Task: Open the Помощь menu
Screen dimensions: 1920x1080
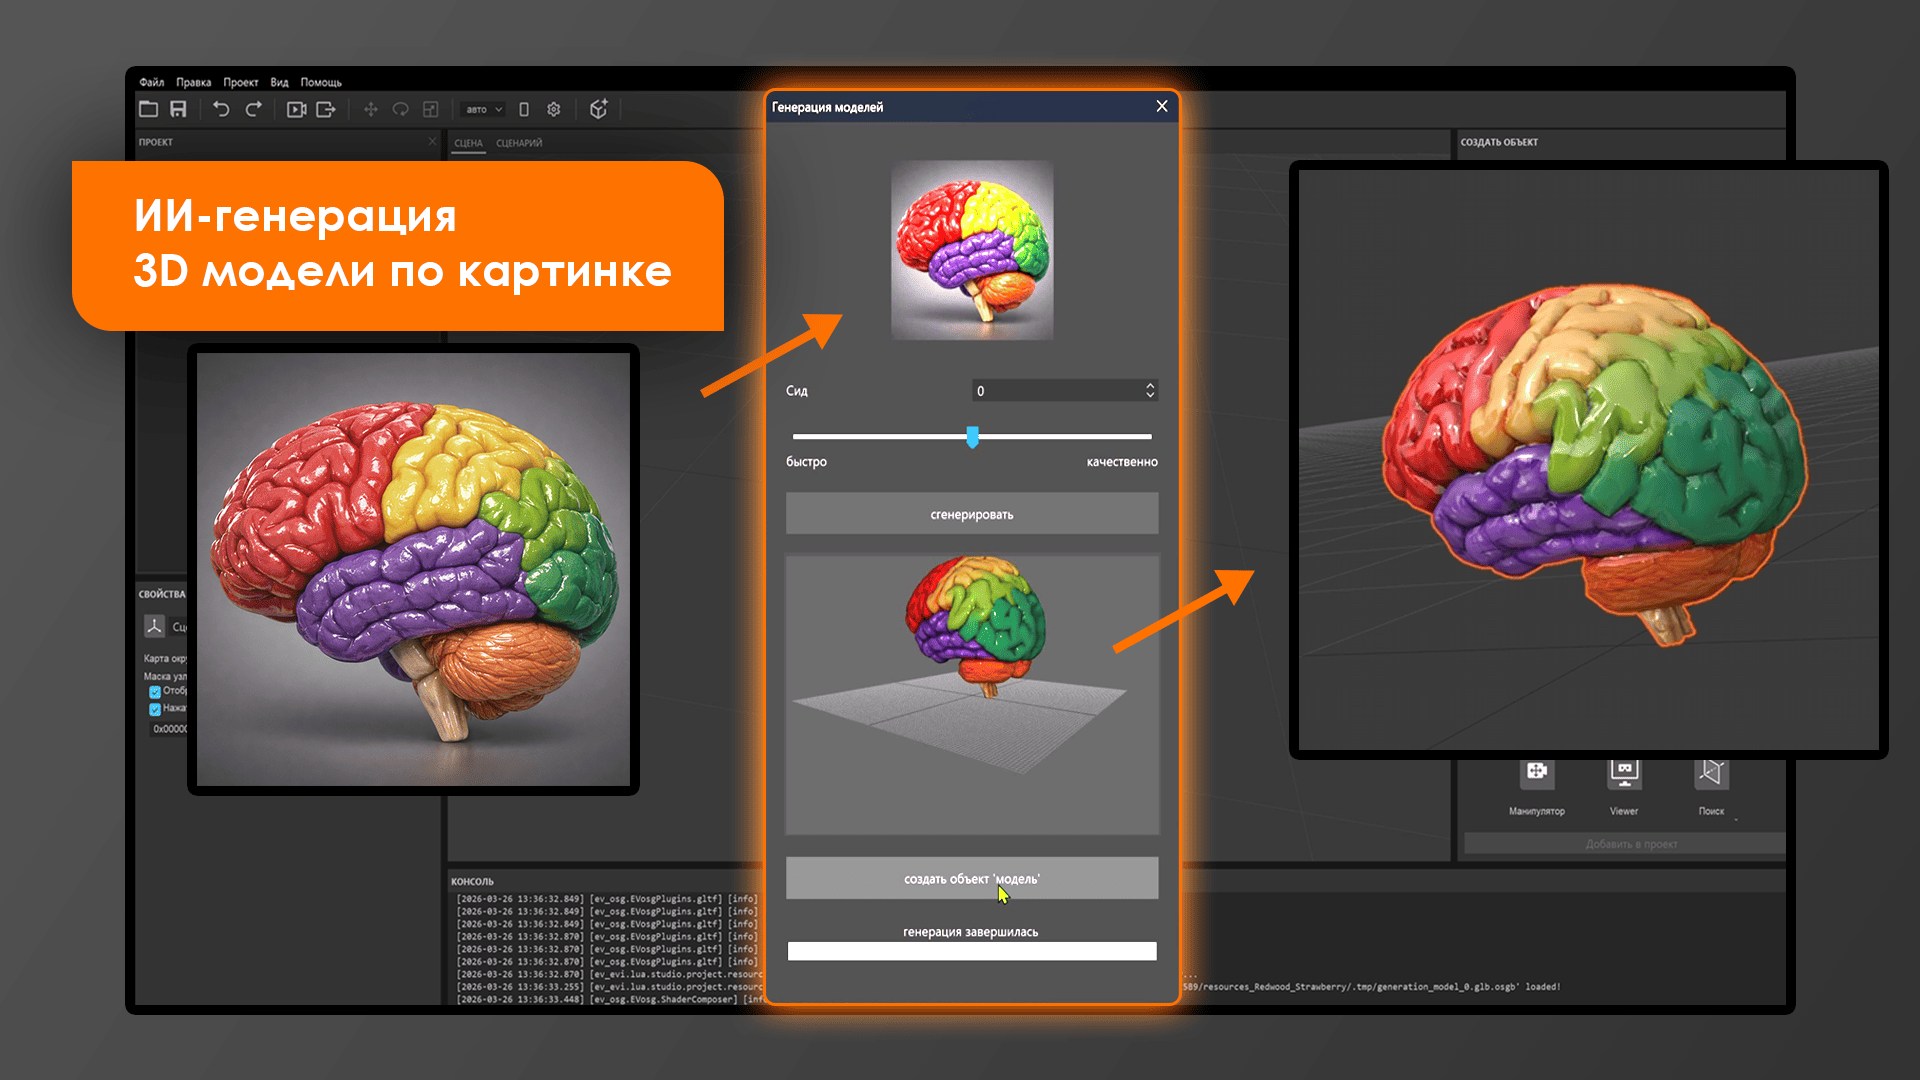Action: 321,82
